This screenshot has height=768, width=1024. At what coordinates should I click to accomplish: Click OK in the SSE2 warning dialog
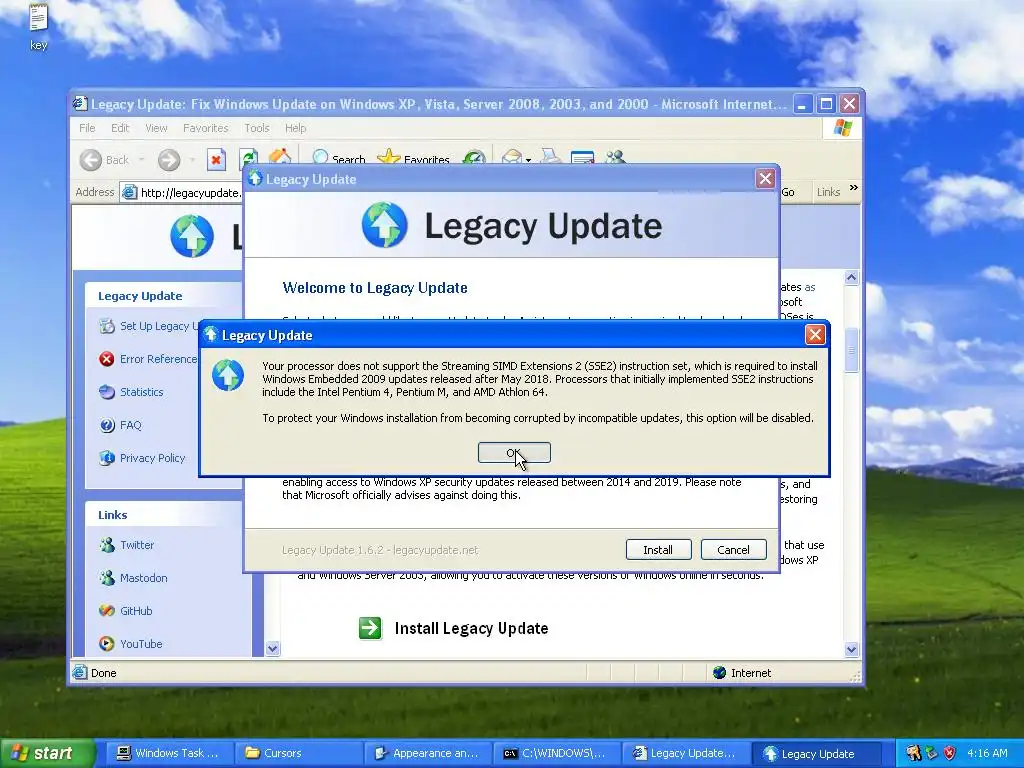514,453
